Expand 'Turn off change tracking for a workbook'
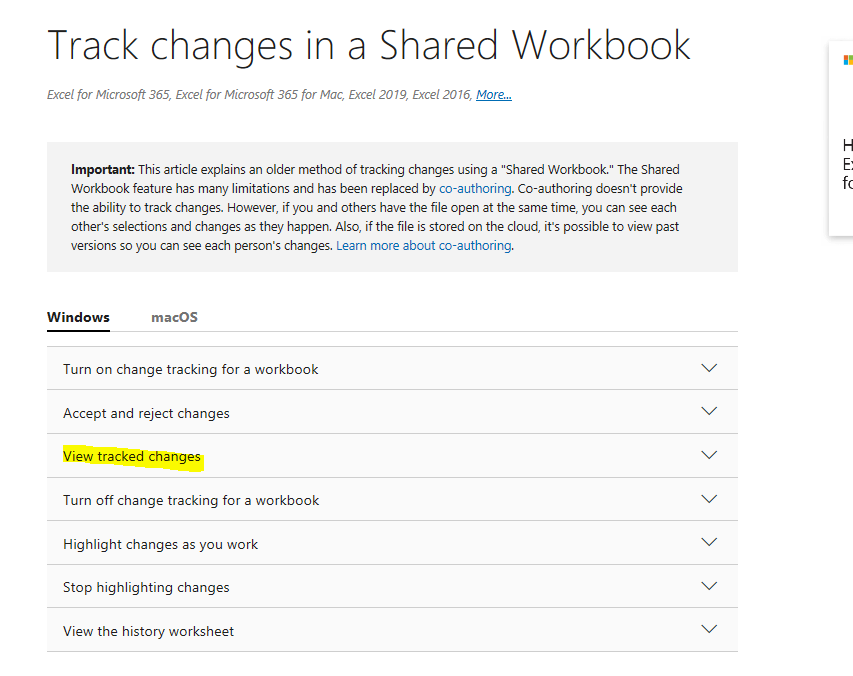853x676 pixels. pyautogui.click(x=191, y=500)
